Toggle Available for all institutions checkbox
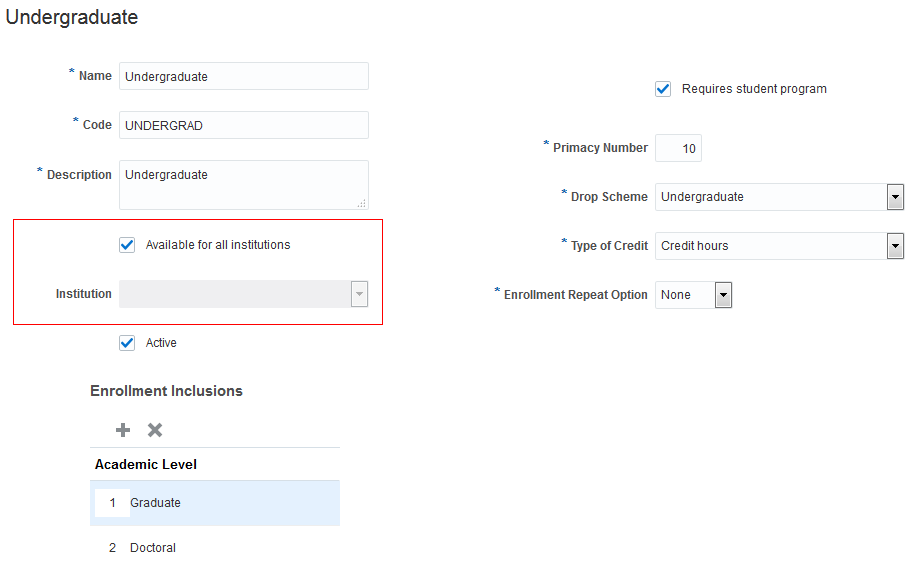This screenshot has height=562, width=913. (x=127, y=245)
